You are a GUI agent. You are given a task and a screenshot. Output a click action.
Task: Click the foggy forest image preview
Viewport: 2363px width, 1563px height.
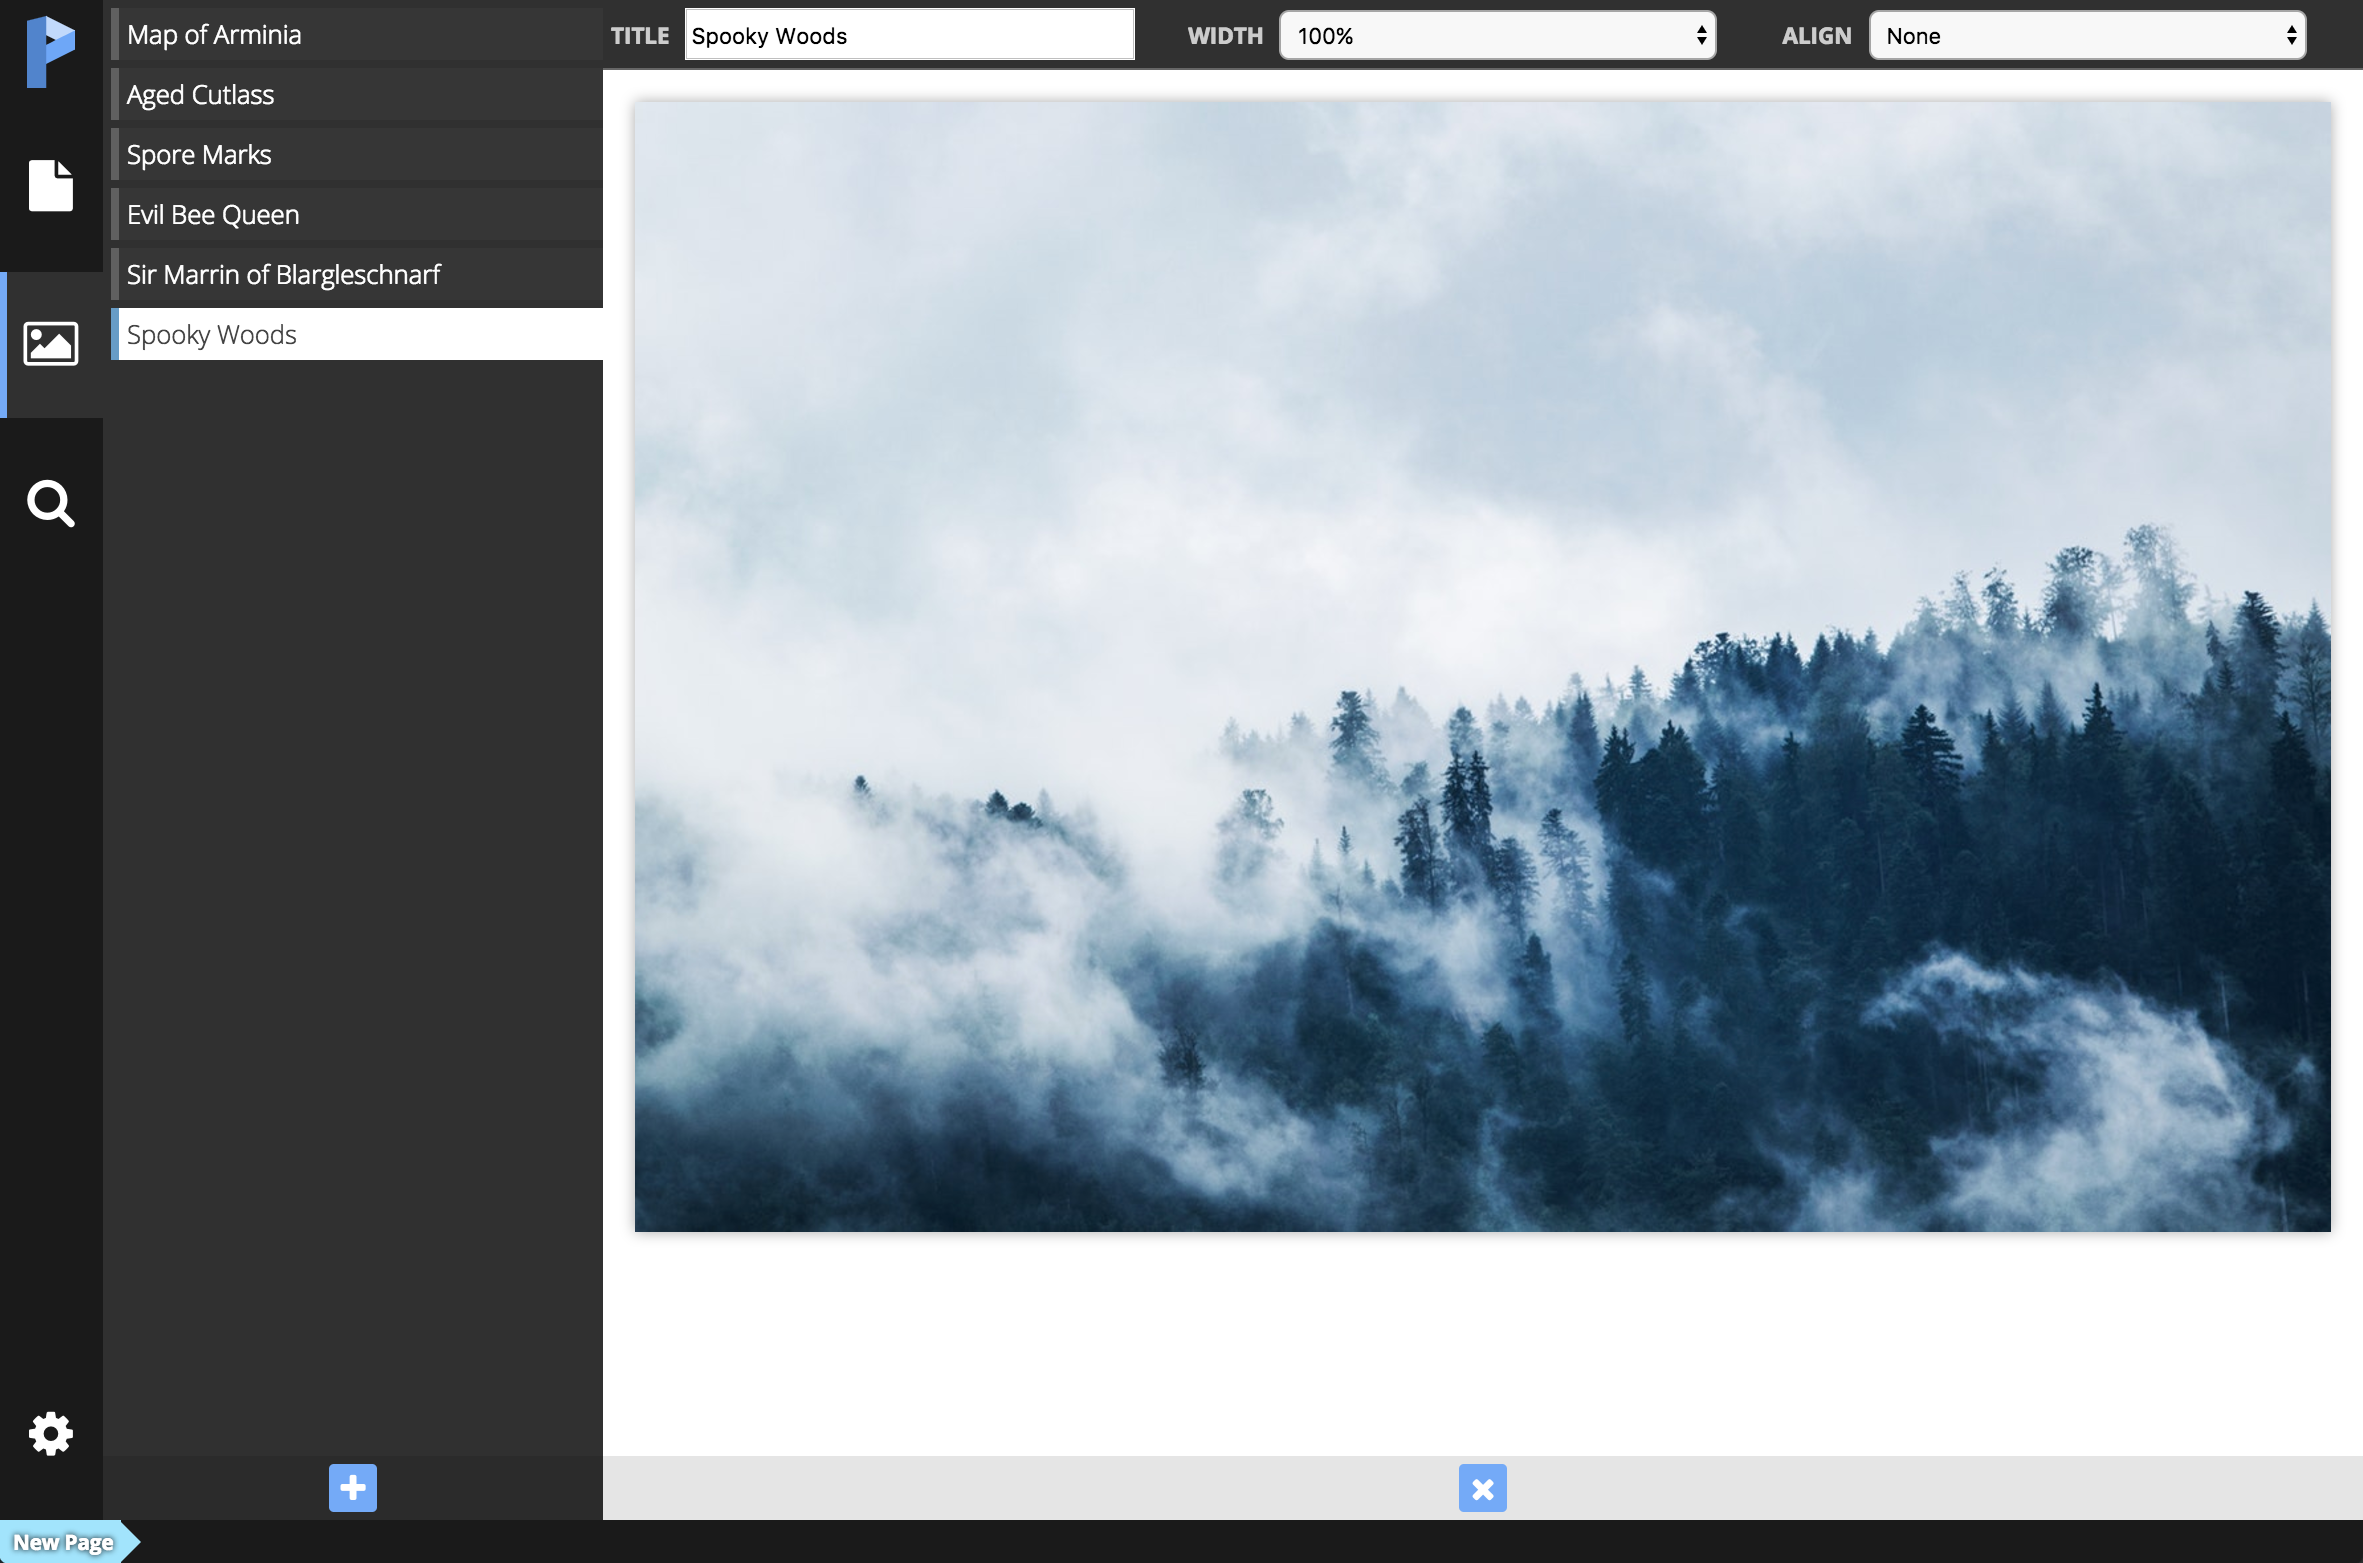click(1482, 666)
